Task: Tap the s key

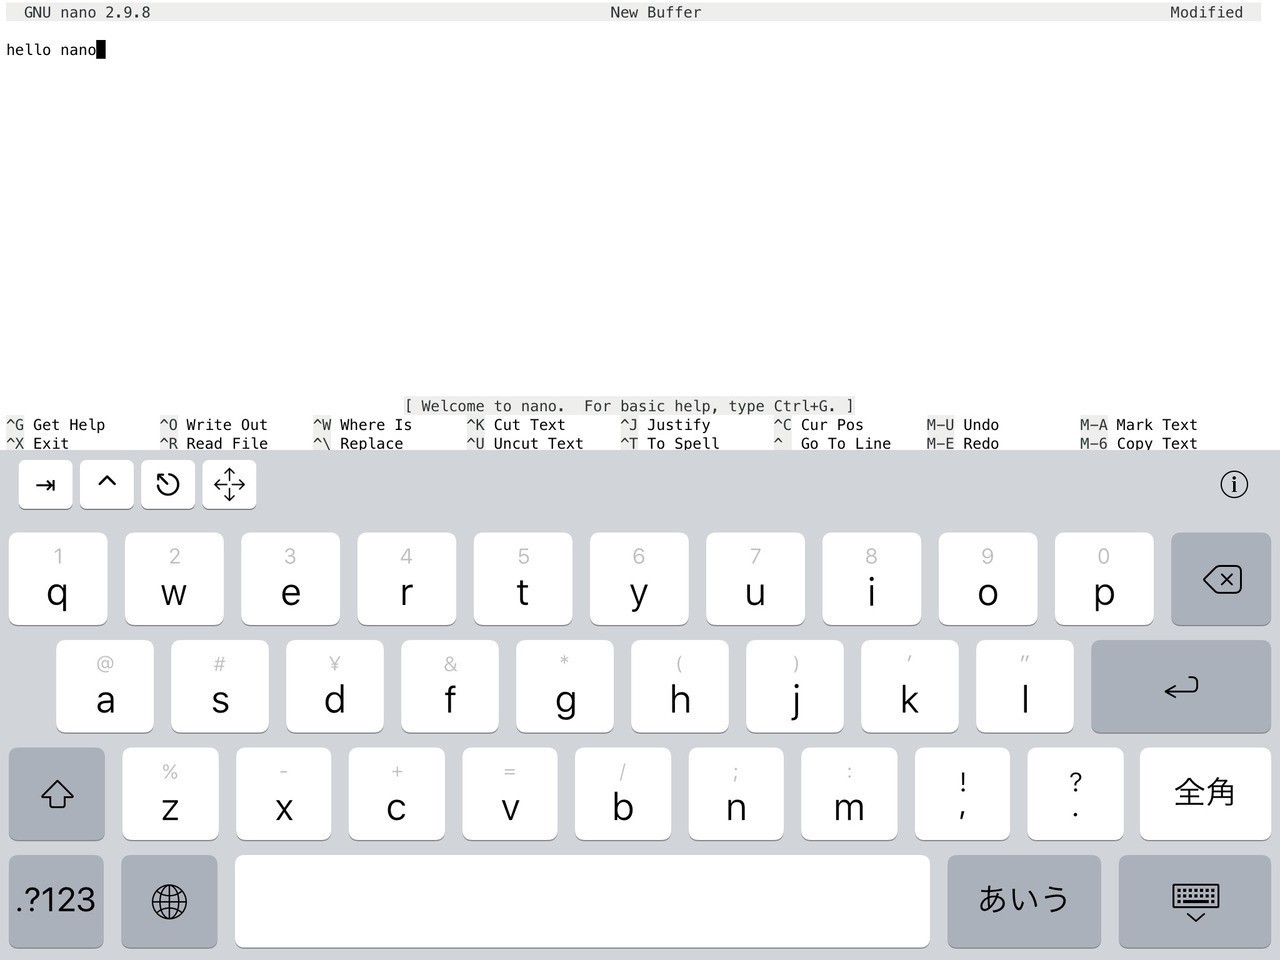Action: coord(220,687)
